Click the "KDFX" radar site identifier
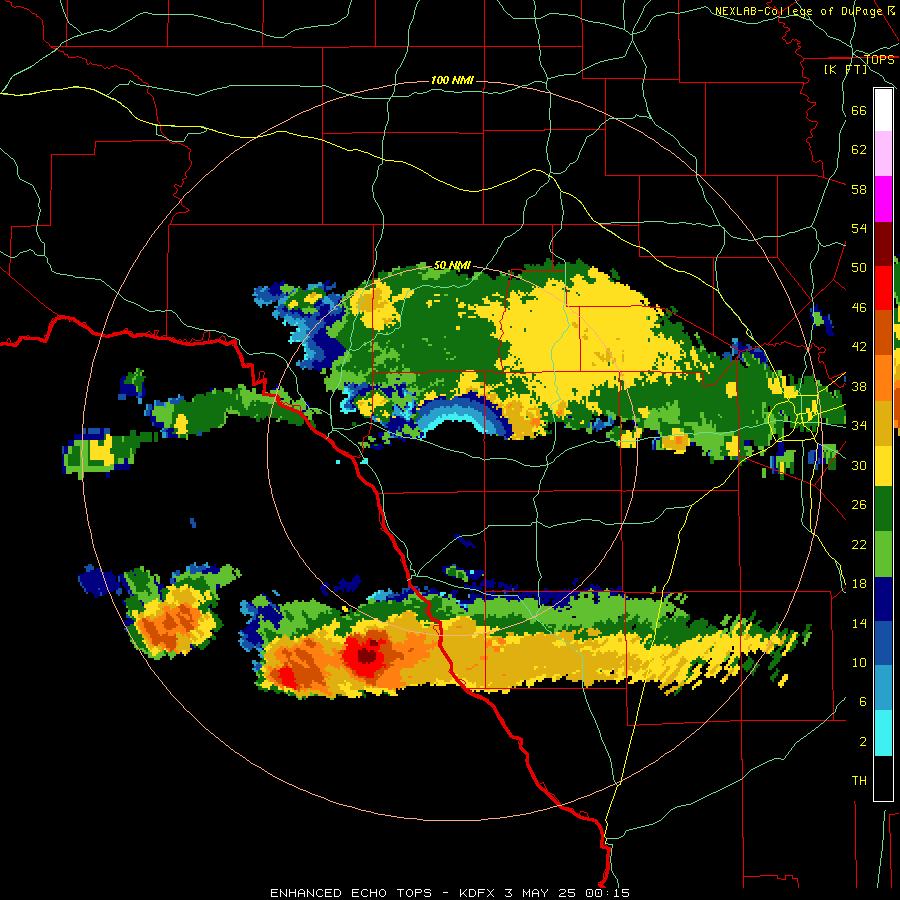 [476, 893]
